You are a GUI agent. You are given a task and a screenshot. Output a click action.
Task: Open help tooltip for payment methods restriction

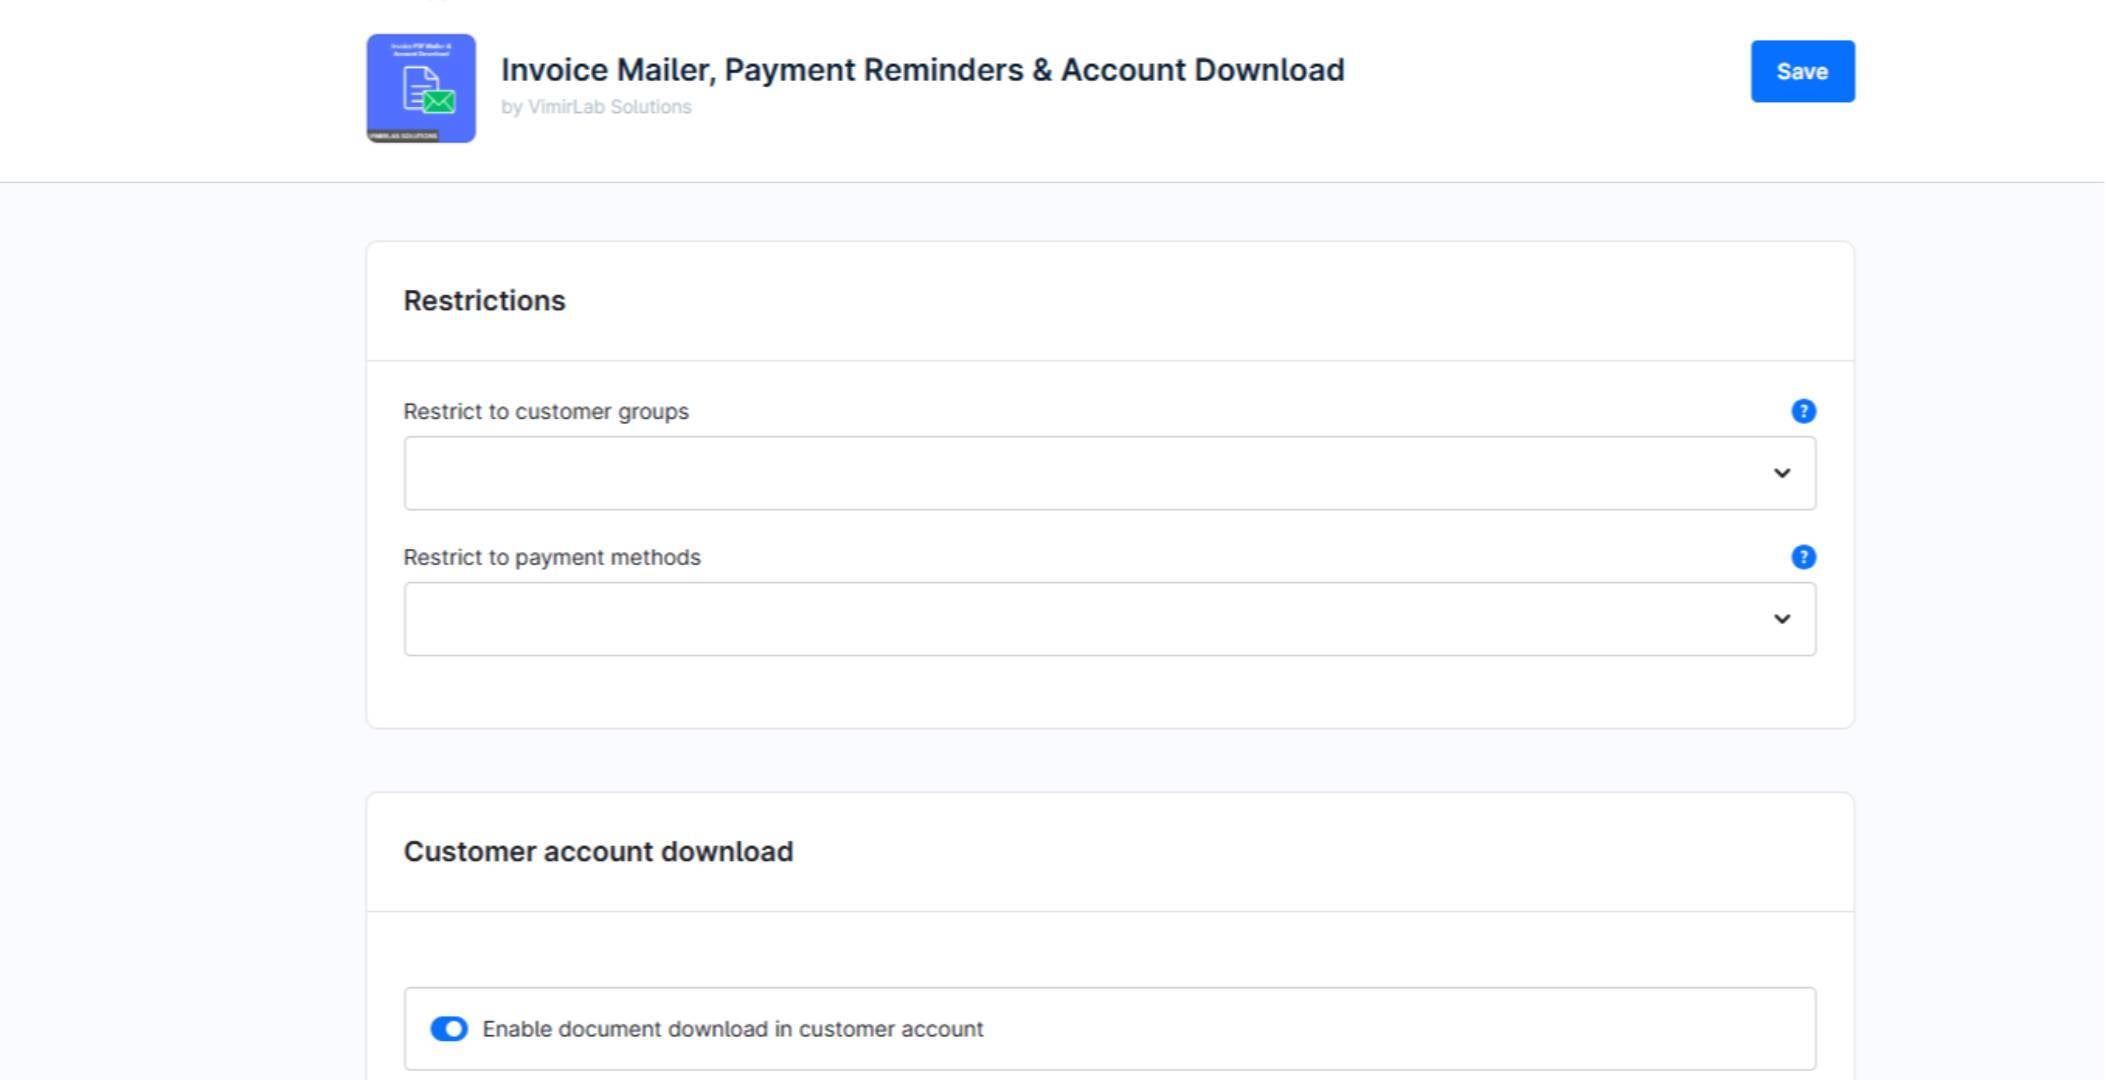pyautogui.click(x=1803, y=558)
